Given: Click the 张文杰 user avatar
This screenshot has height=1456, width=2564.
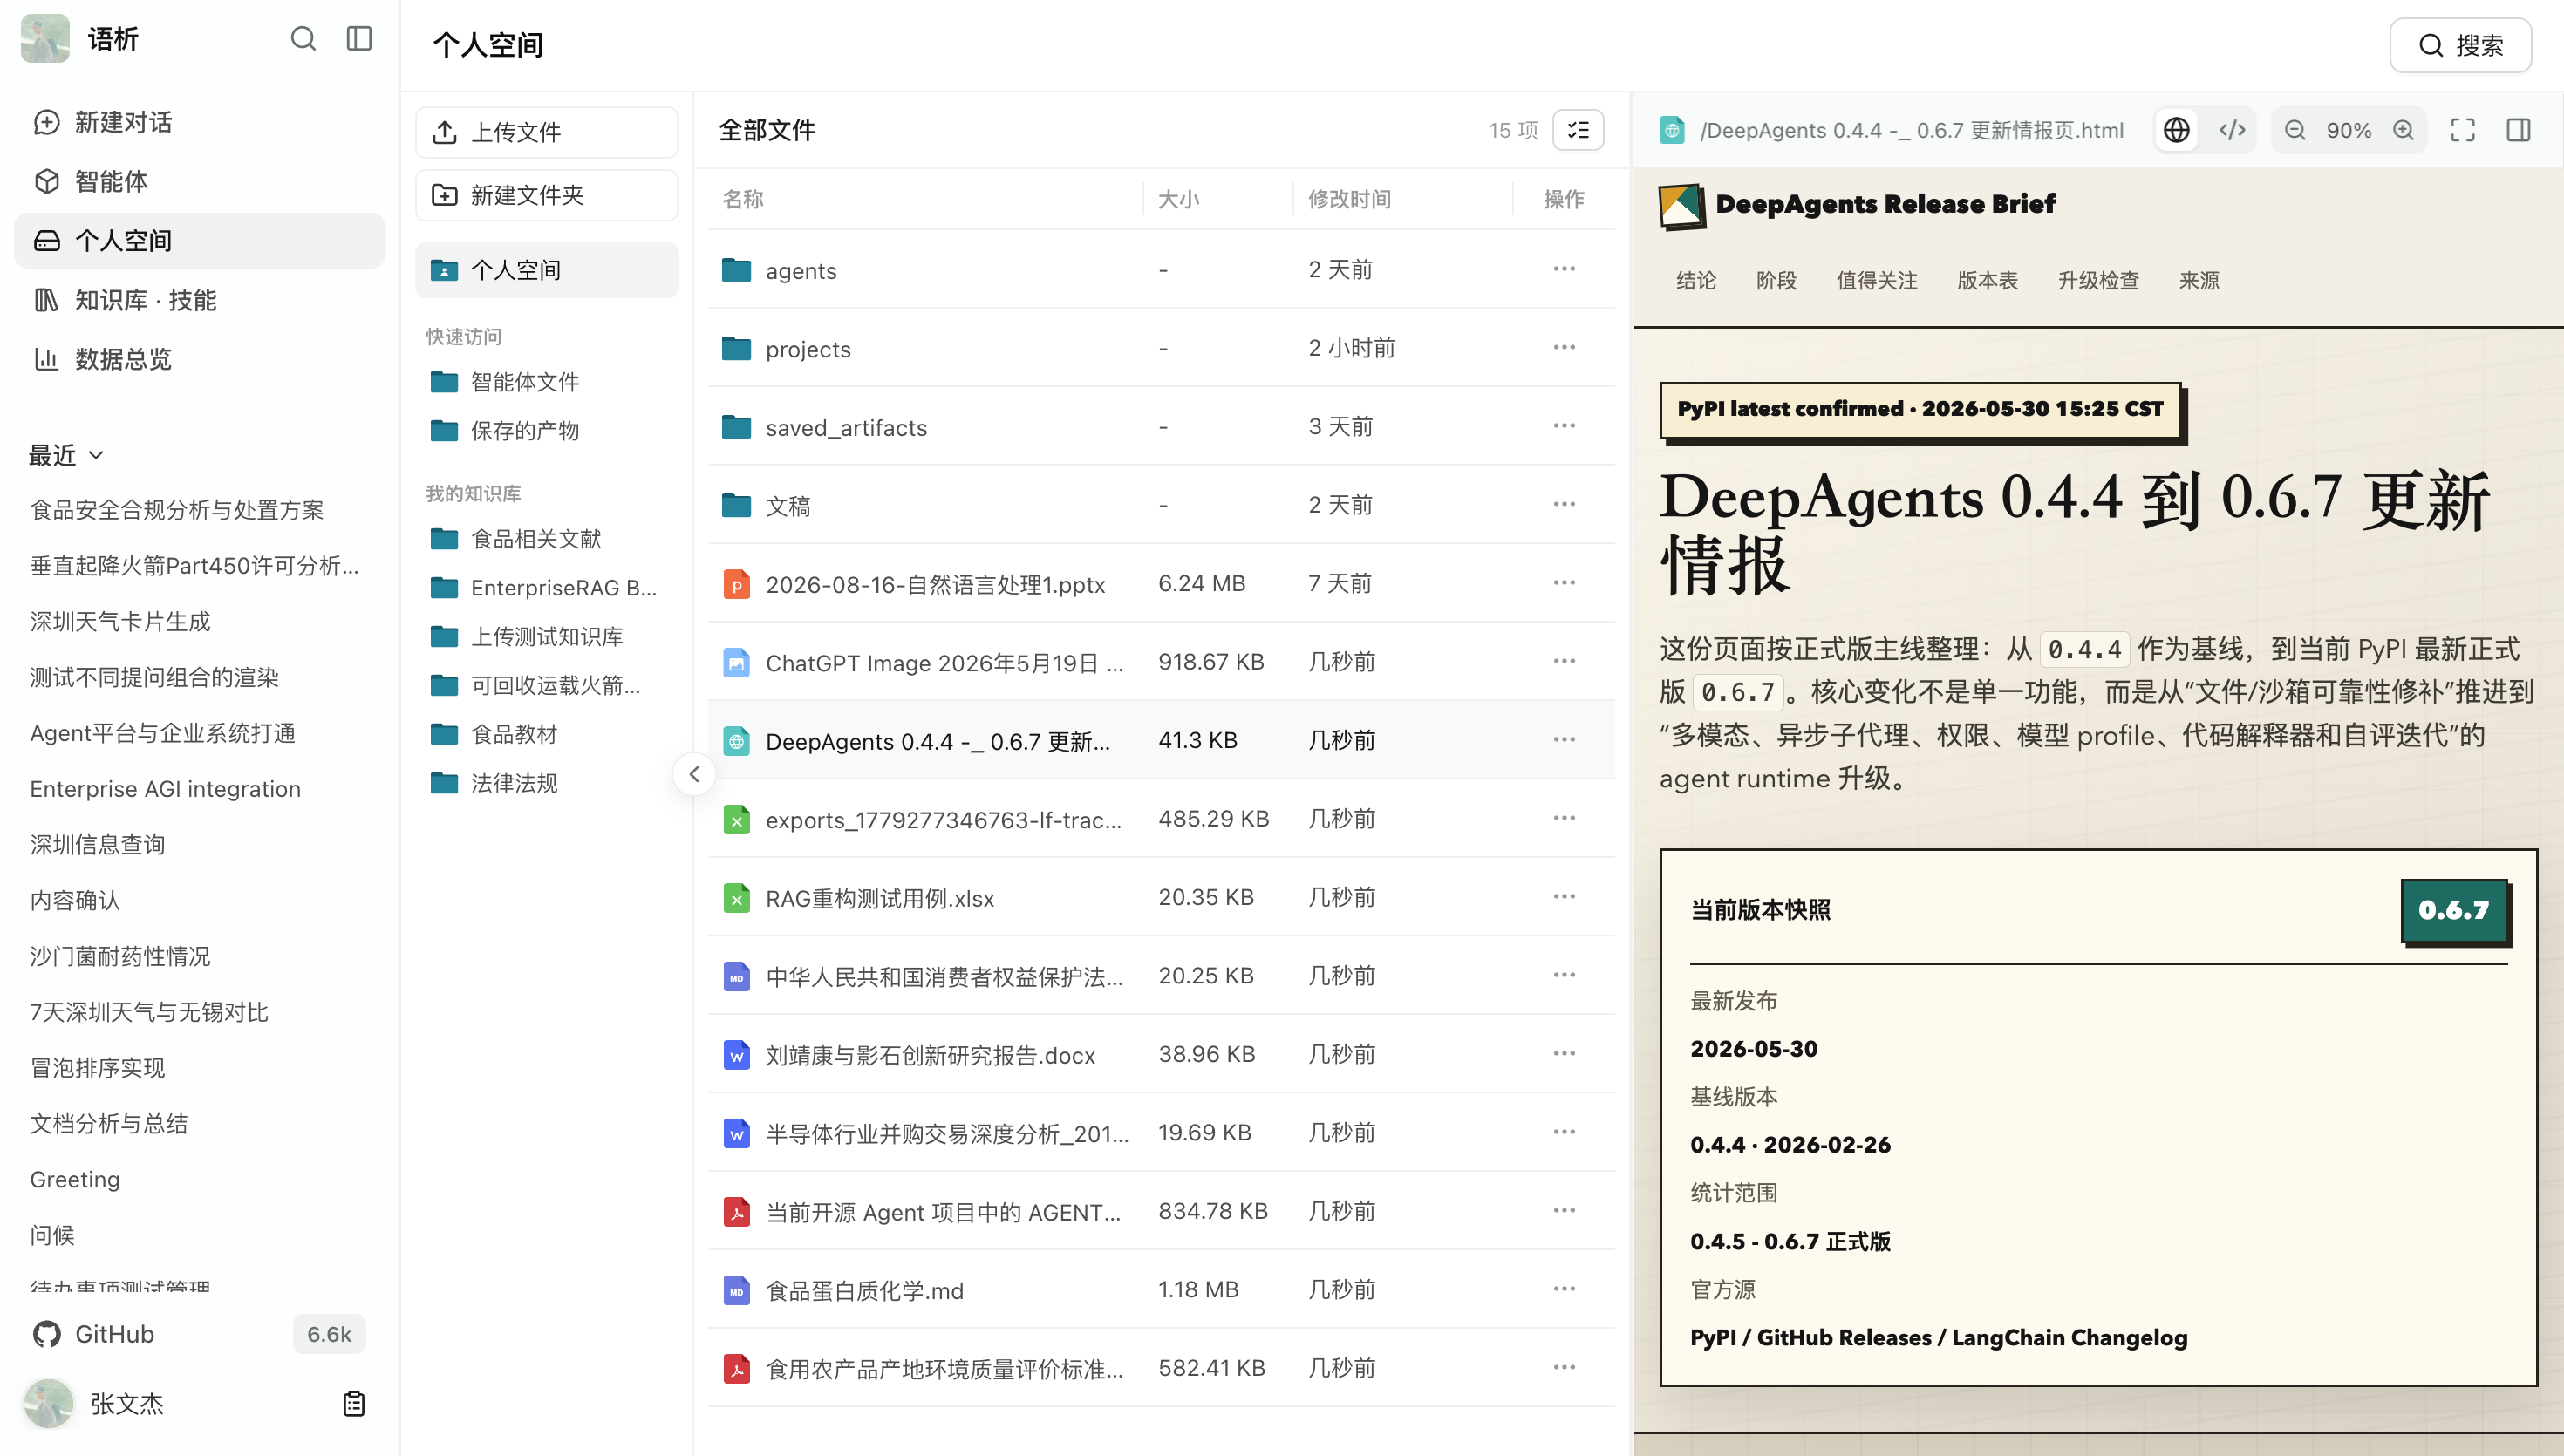Looking at the screenshot, I should pyautogui.click(x=48, y=1404).
